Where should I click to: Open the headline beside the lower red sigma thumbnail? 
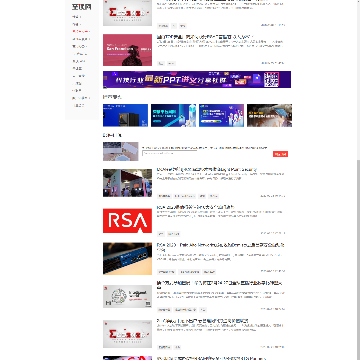[202, 321]
